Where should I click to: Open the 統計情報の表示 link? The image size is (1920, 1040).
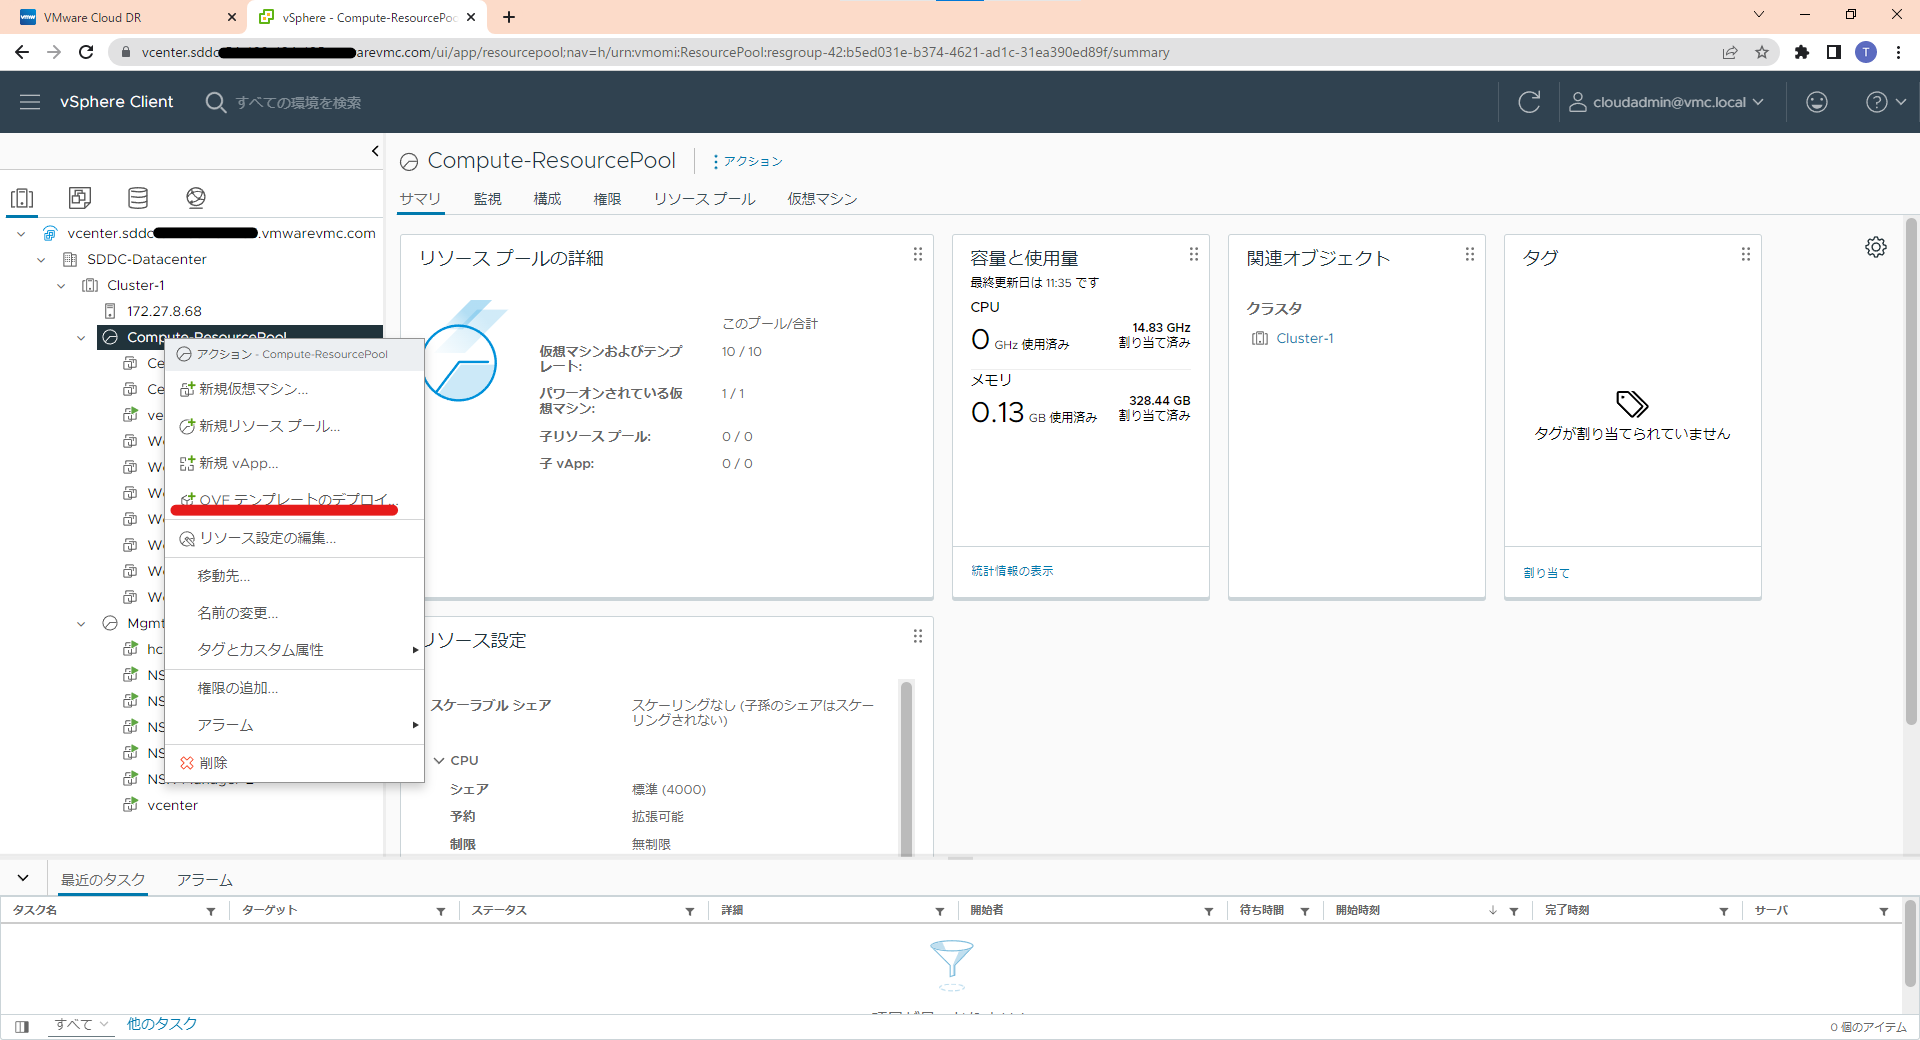(1012, 571)
